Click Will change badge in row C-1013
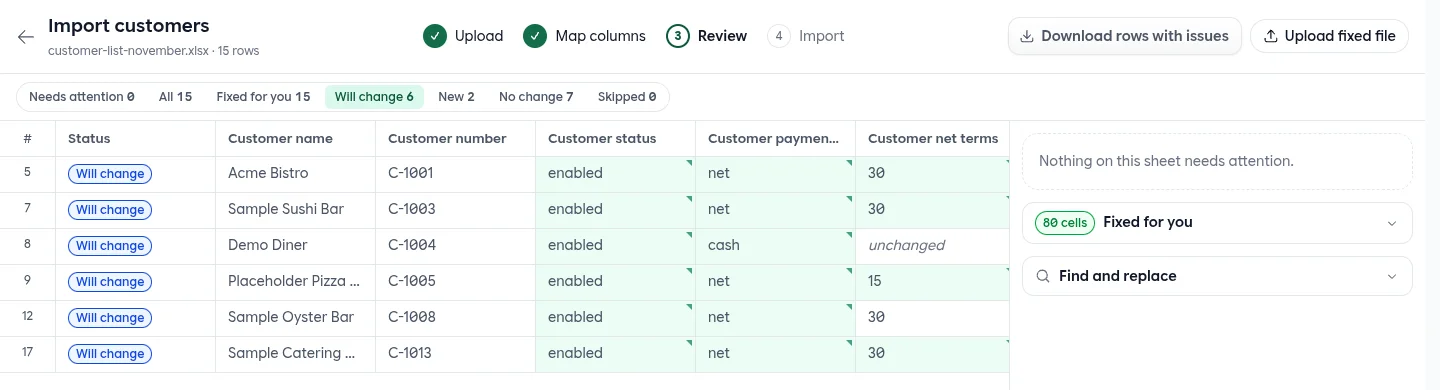 click(x=110, y=354)
